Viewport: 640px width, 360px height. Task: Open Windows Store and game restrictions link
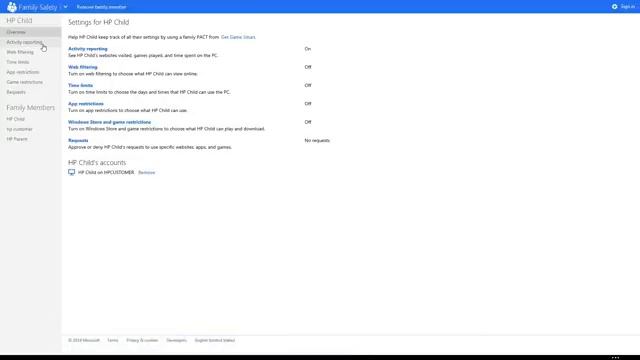pyautogui.click(x=109, y=122)
